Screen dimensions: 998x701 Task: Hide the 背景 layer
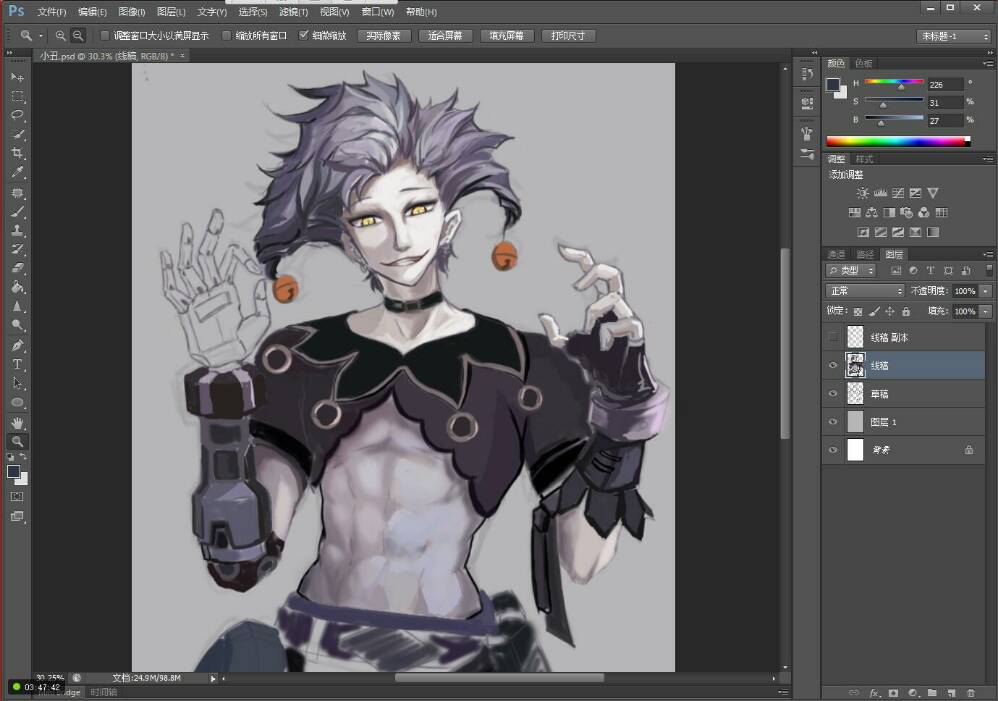click(833, 450)
